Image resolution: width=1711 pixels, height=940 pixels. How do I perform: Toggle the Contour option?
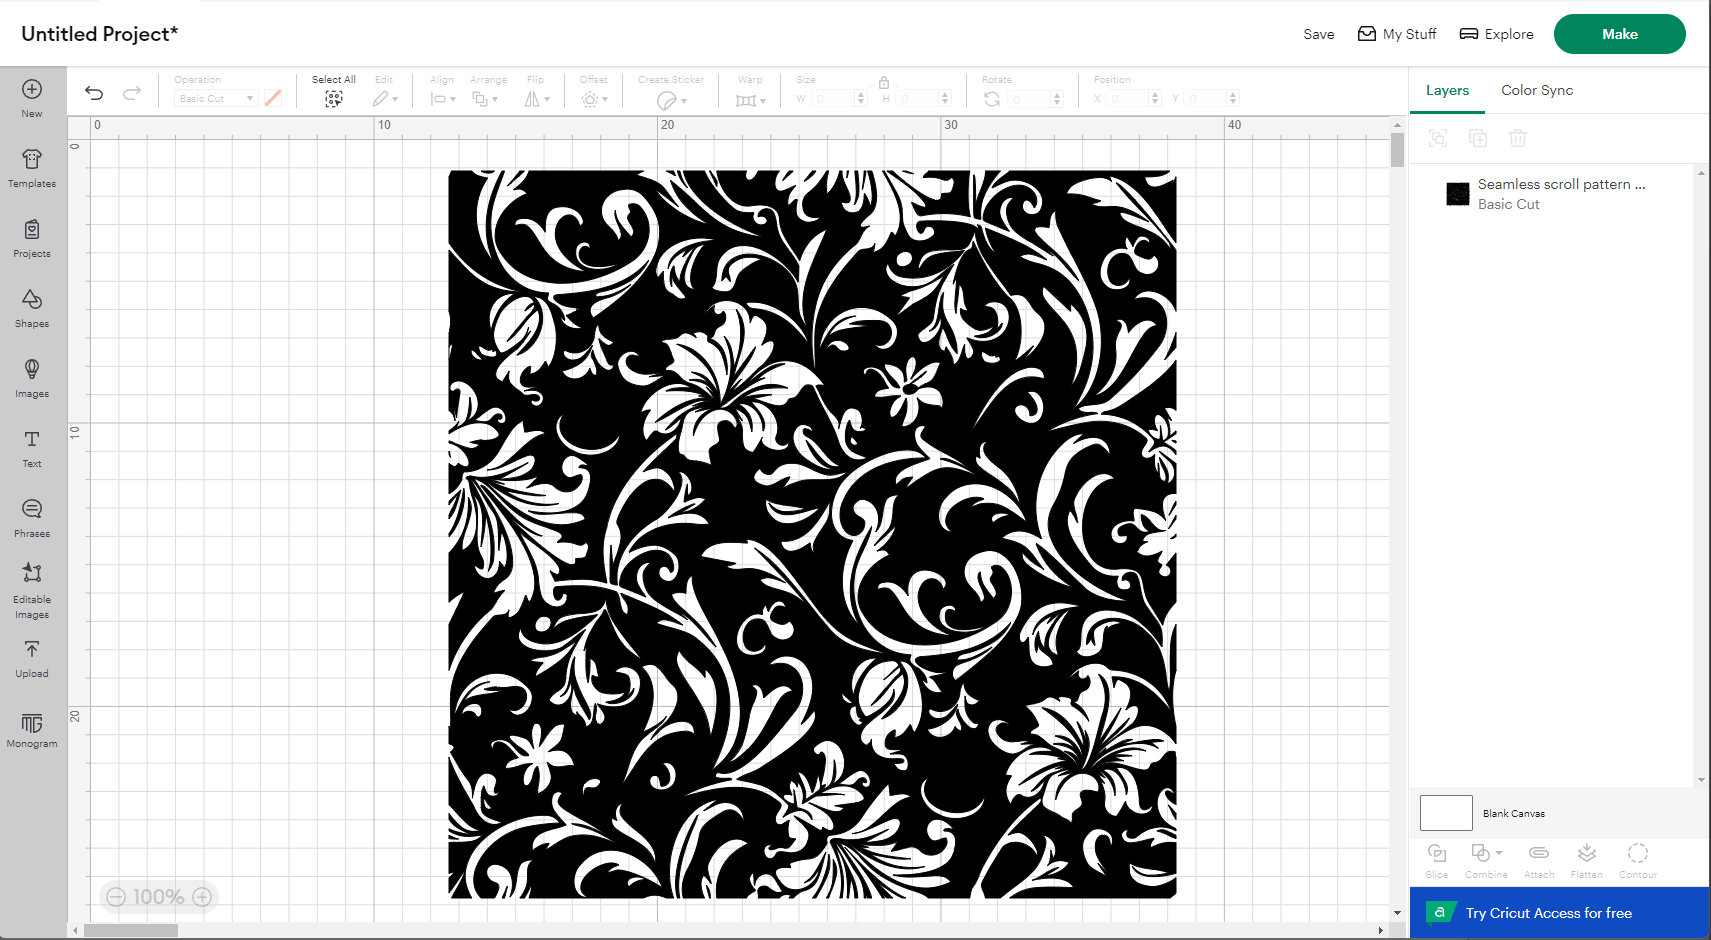pyautogui.click(x=1637, y=856)
